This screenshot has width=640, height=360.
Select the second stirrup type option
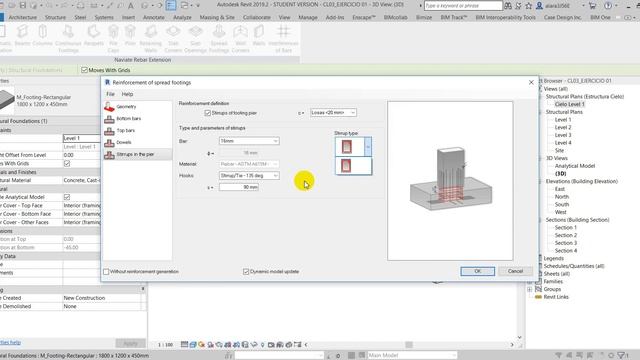point(353,166)
